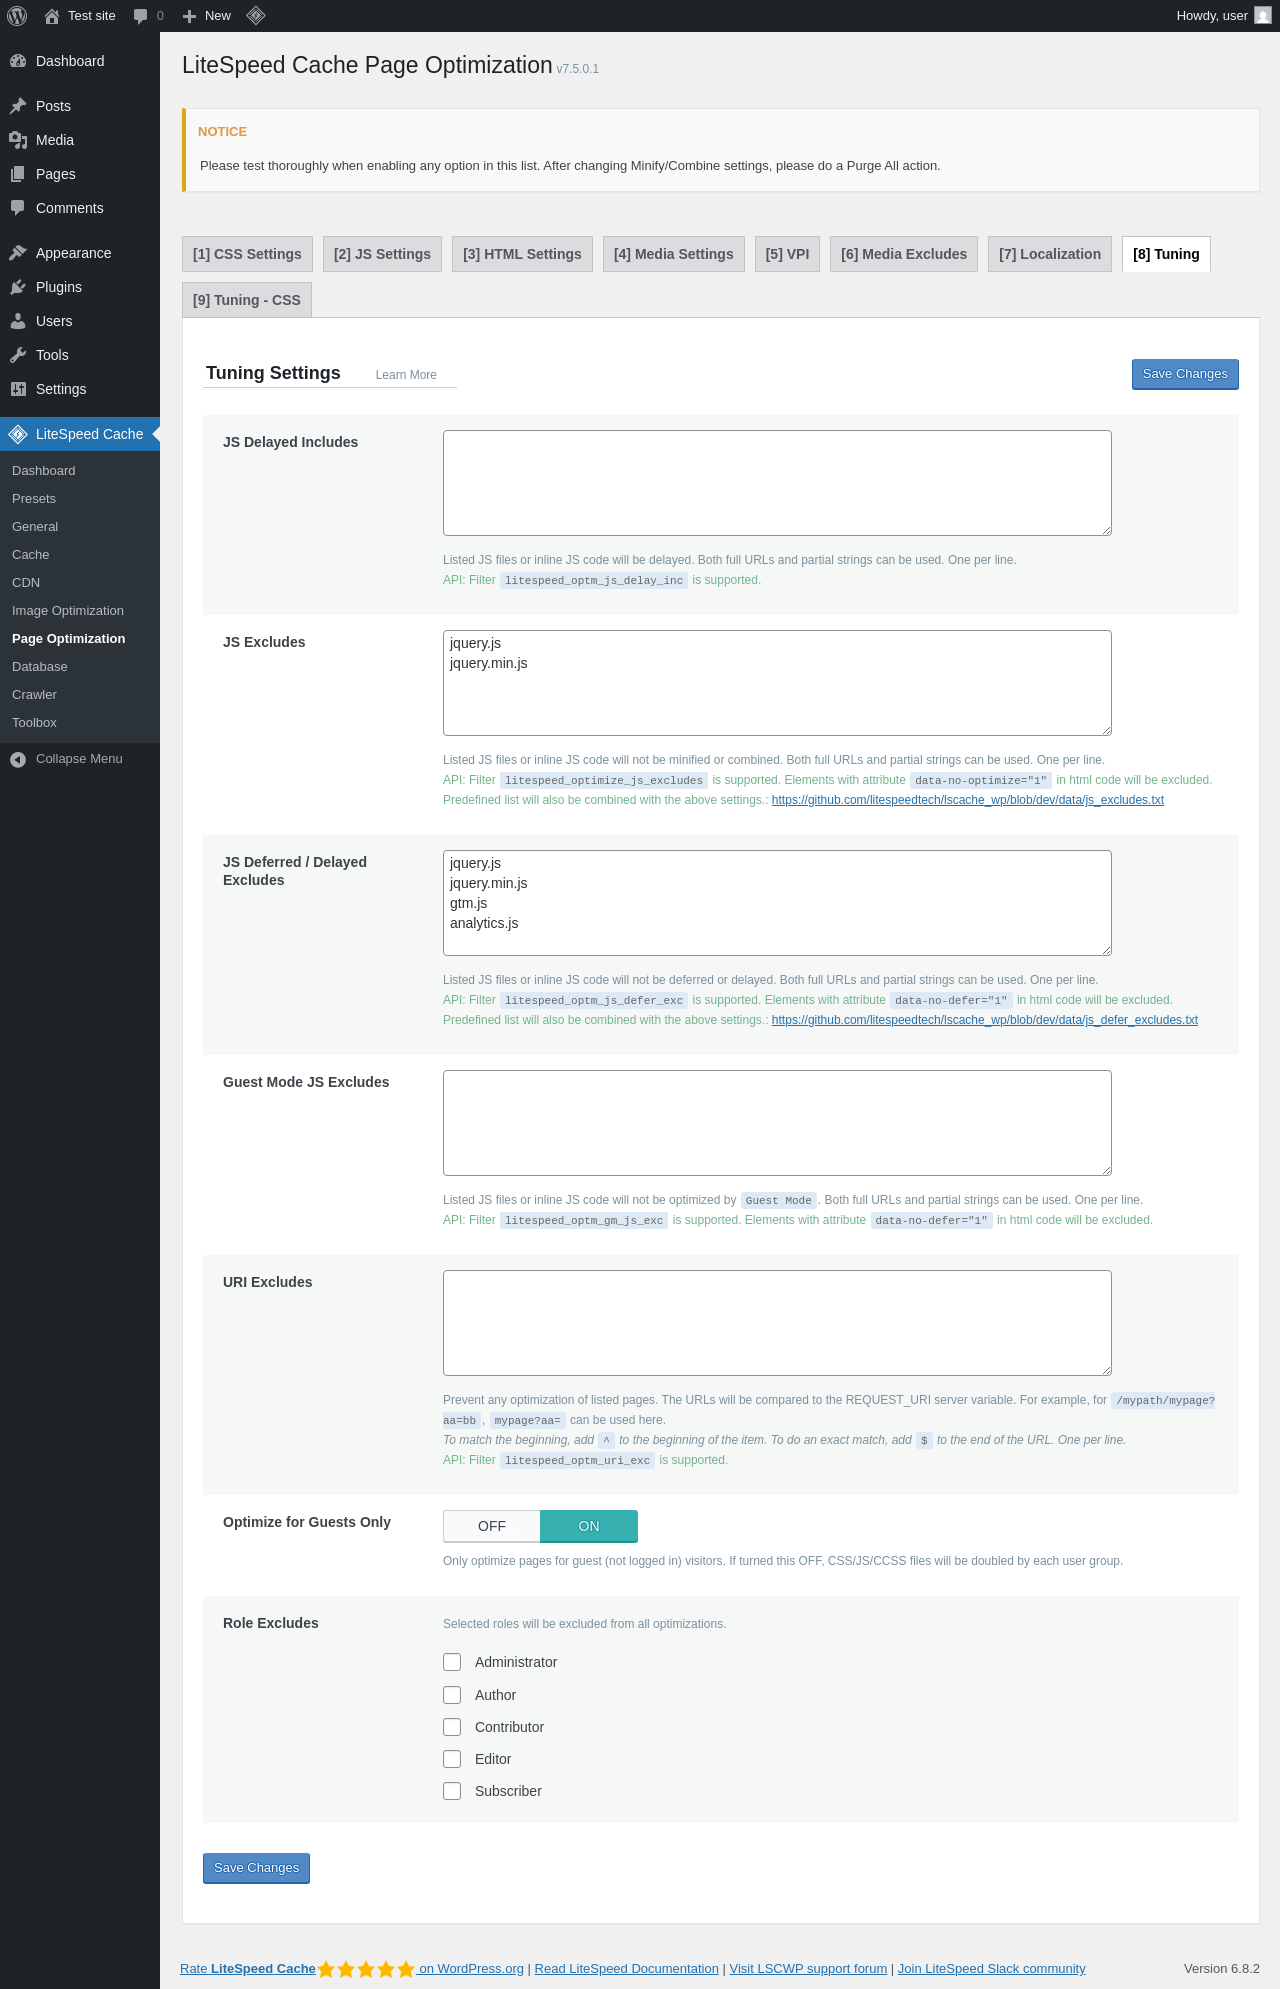
Task: Click the Comments icon in sidebar
Action: click(x=18, y=208)
